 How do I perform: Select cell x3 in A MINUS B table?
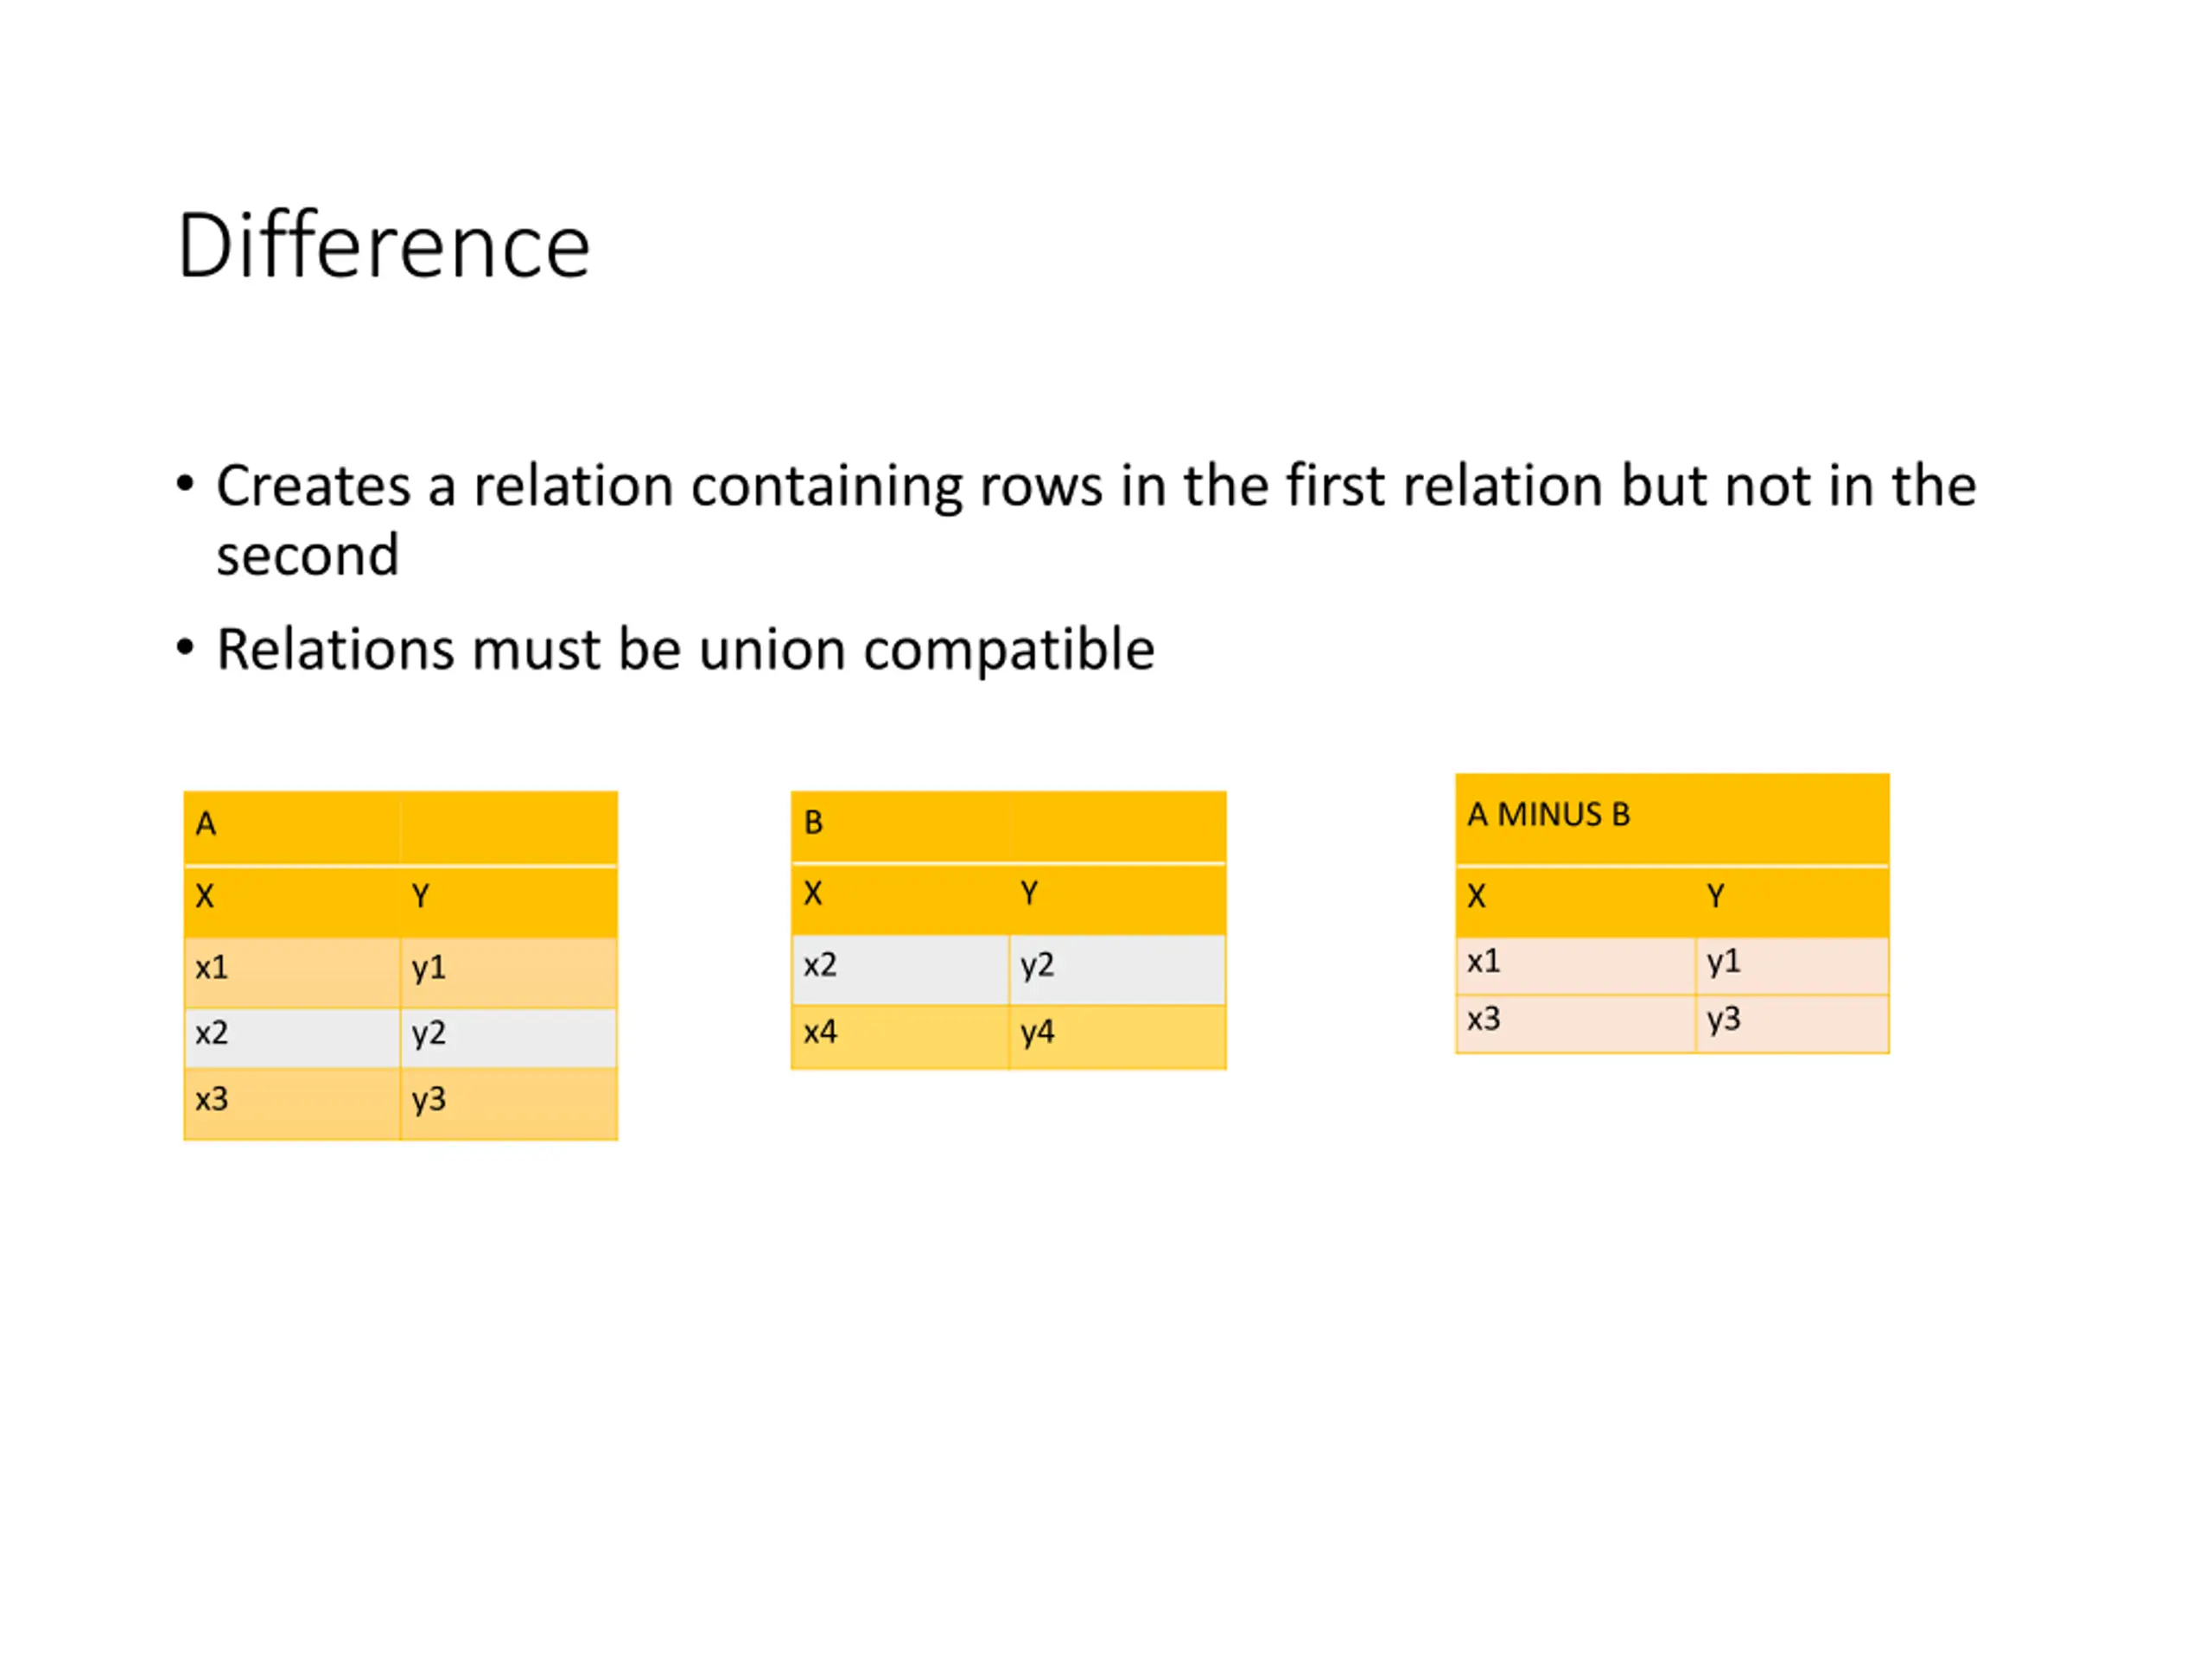[1576, 1023]
